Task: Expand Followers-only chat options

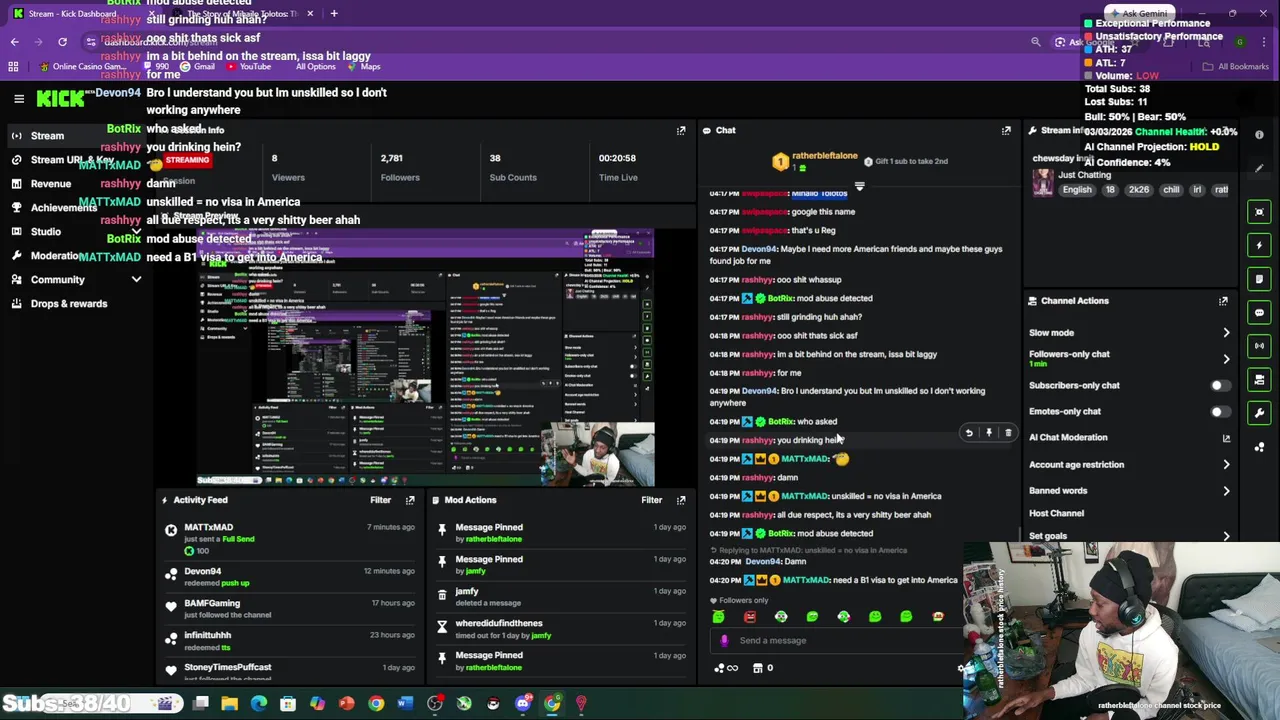Action: 1226,359
